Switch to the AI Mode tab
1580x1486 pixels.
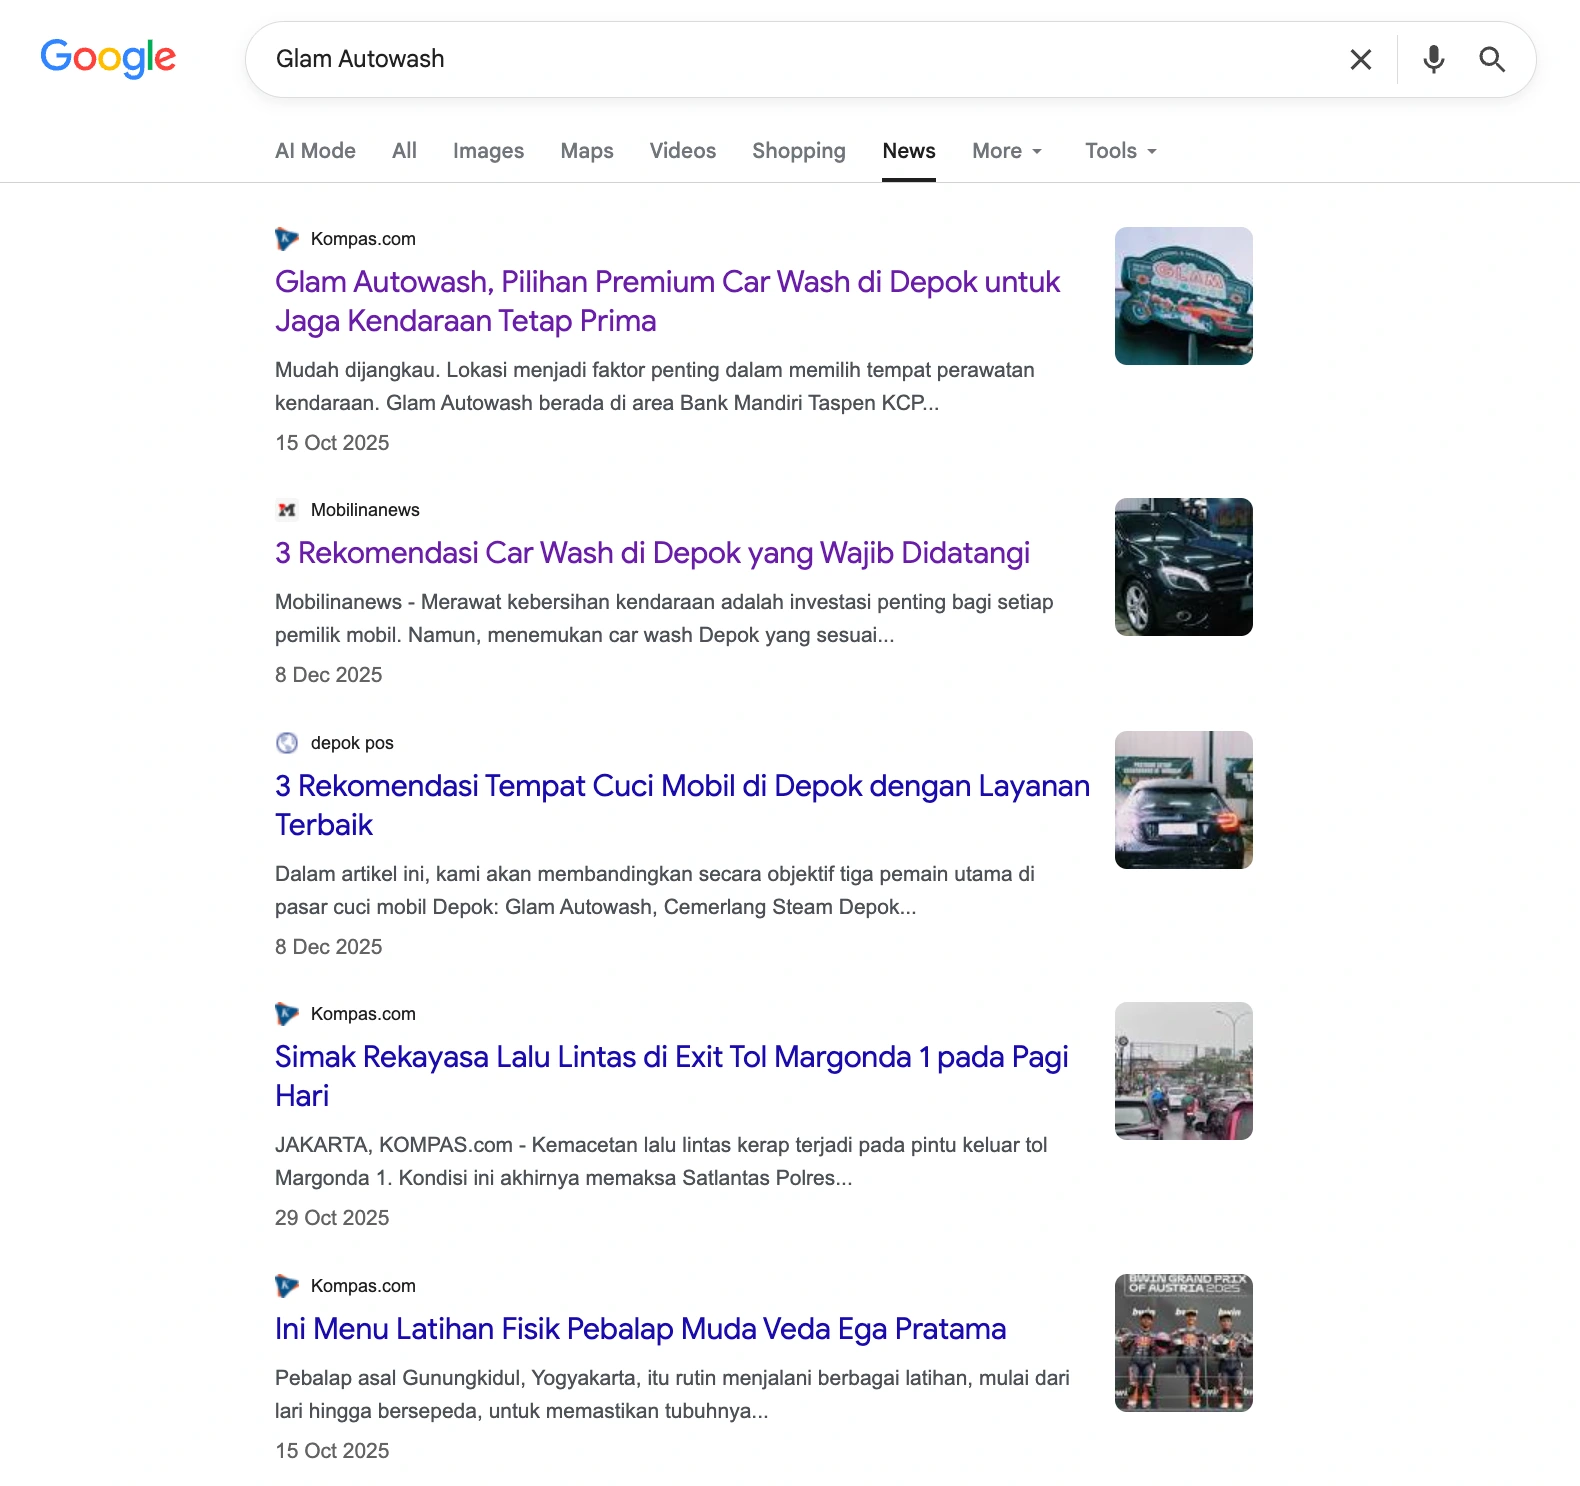coord(315,151)
